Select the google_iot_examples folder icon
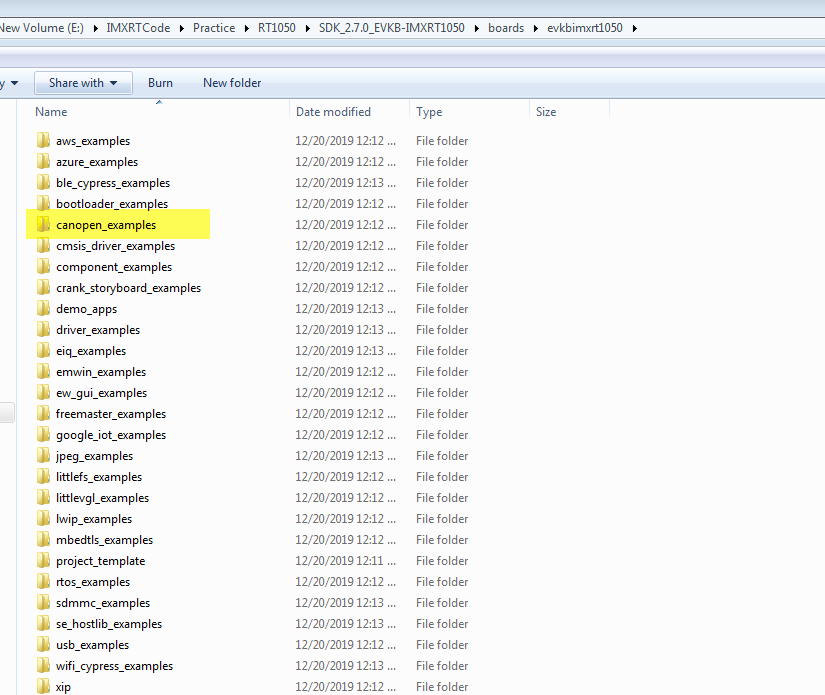The image size is (825, 695). pos(44,435)
